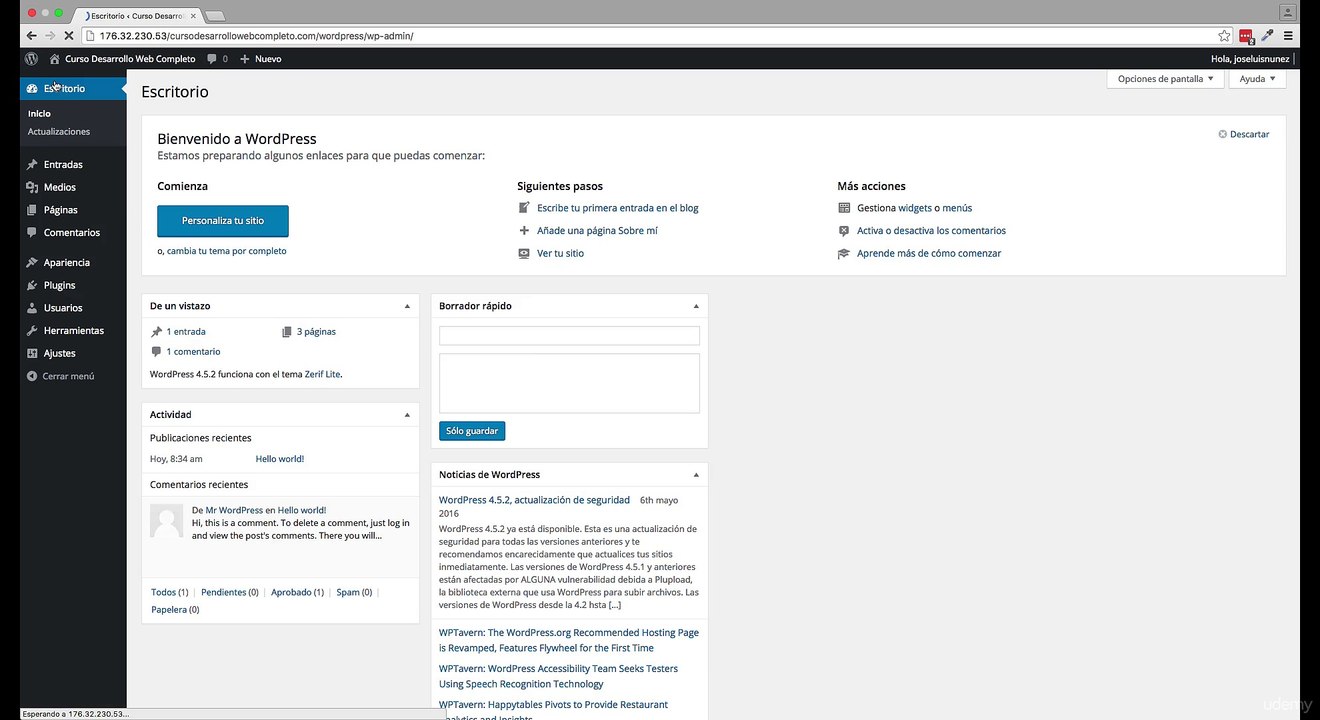The width and height of the screenshot is (1320, 720).
Task: Stop page loading with the X button
Action: [71, 36]
